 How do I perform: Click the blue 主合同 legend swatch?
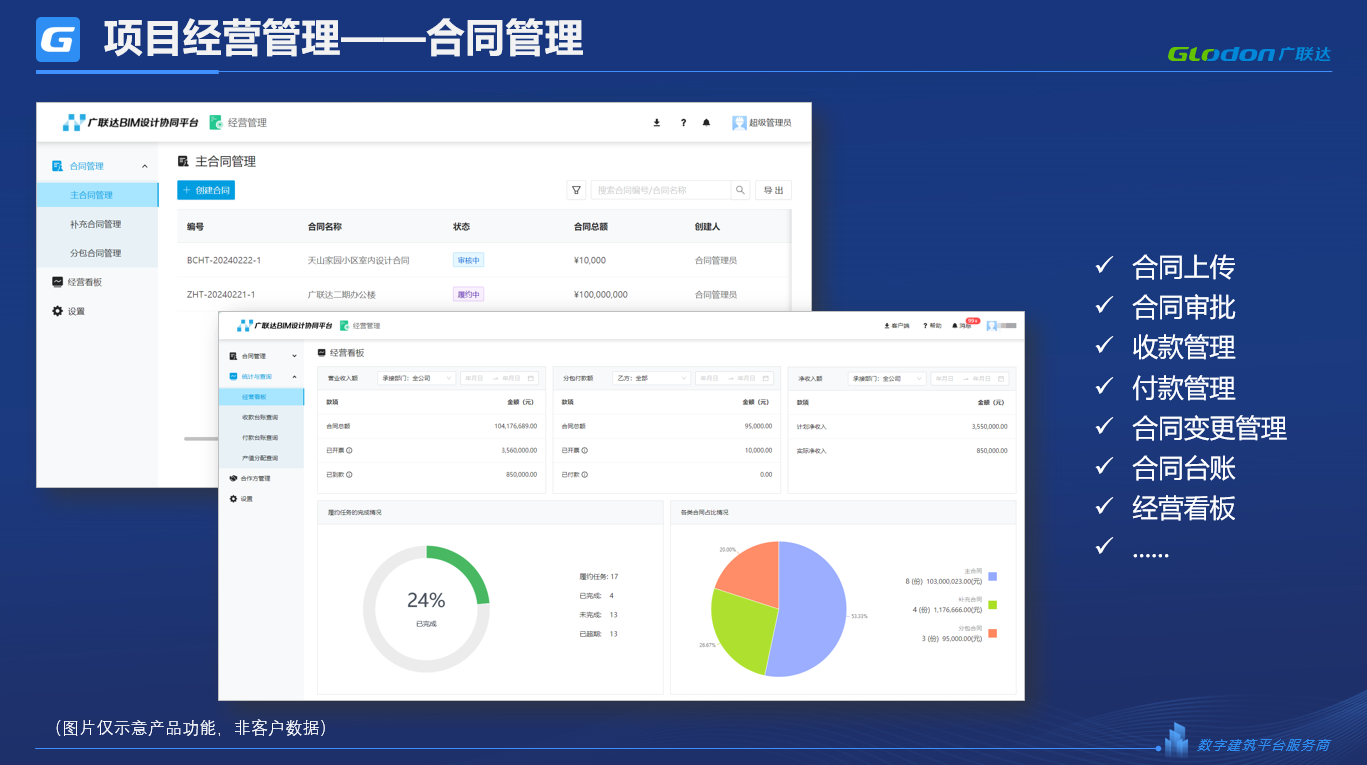992,576
